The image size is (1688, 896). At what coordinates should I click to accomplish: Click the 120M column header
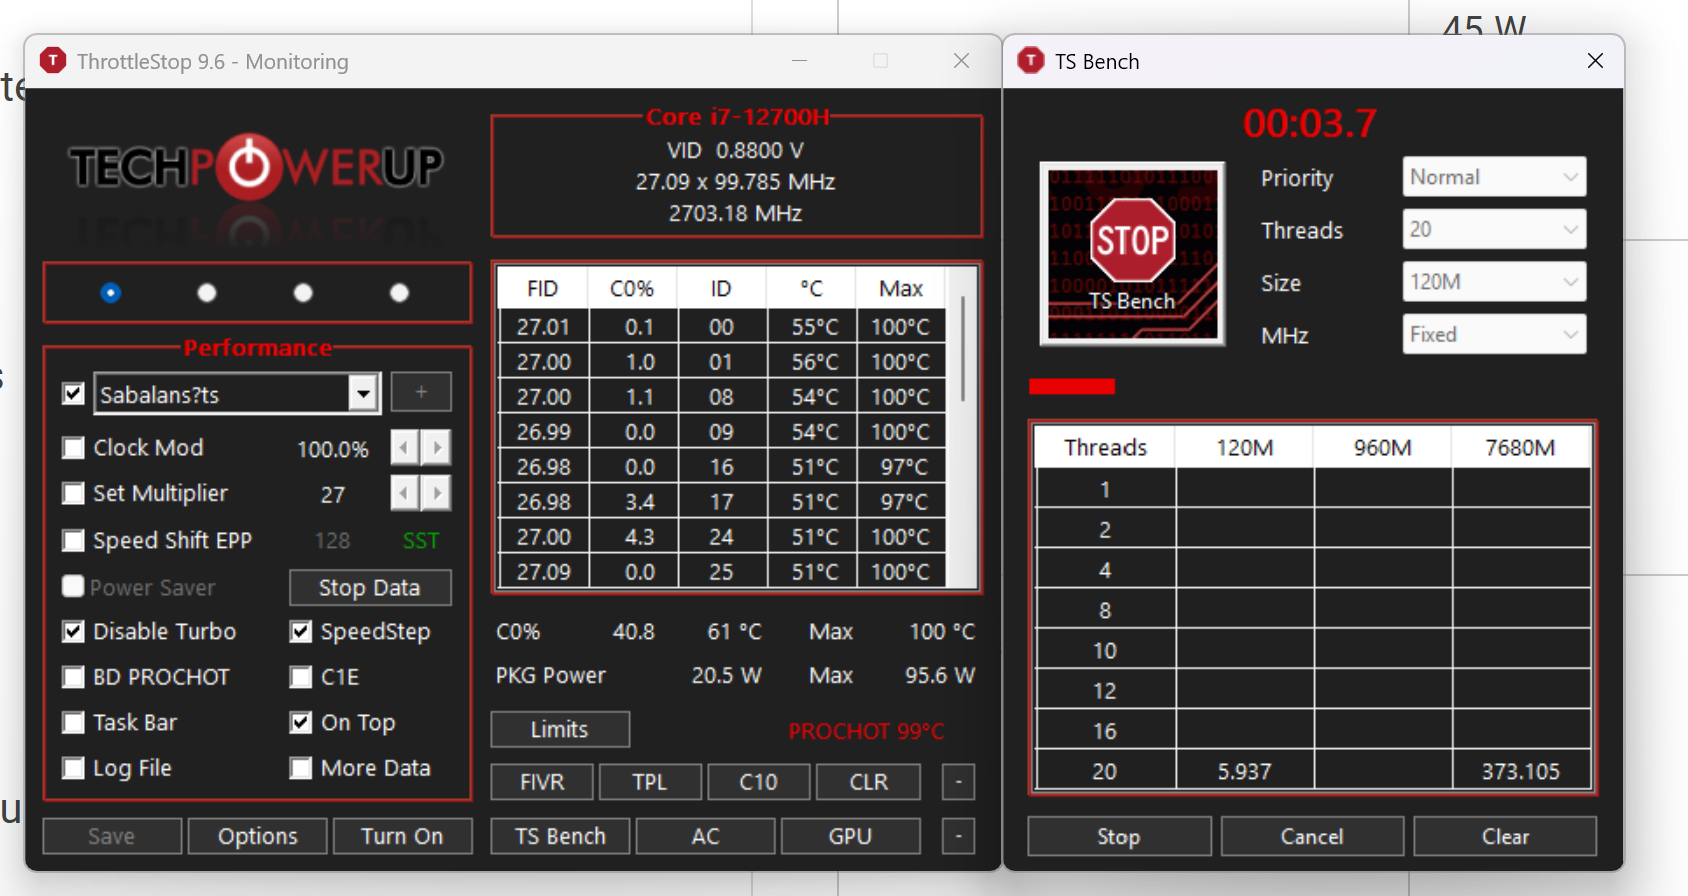click(1244, 447)
